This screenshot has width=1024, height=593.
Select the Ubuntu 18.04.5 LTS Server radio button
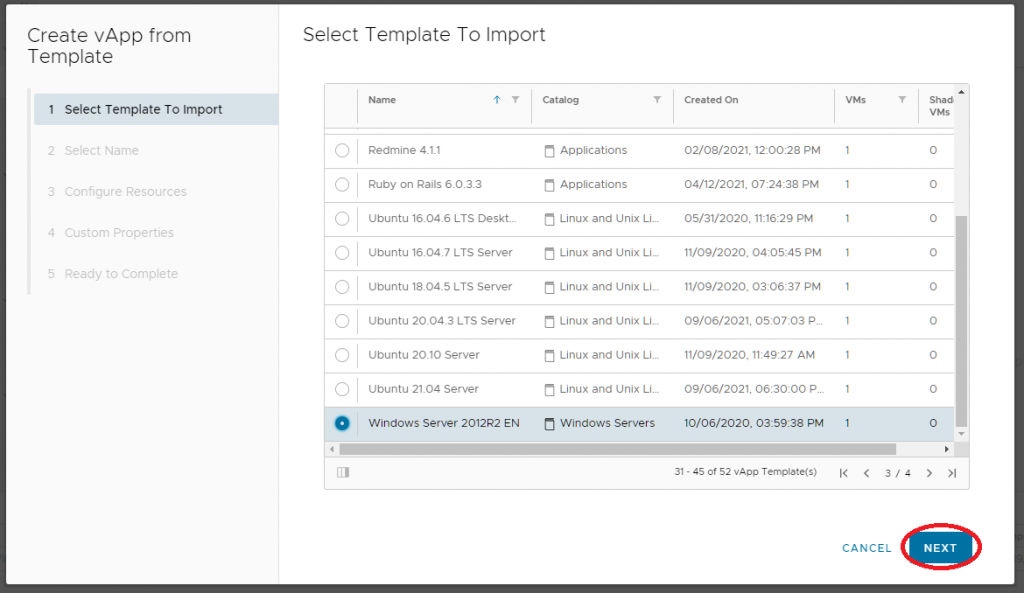pos(342,286)
